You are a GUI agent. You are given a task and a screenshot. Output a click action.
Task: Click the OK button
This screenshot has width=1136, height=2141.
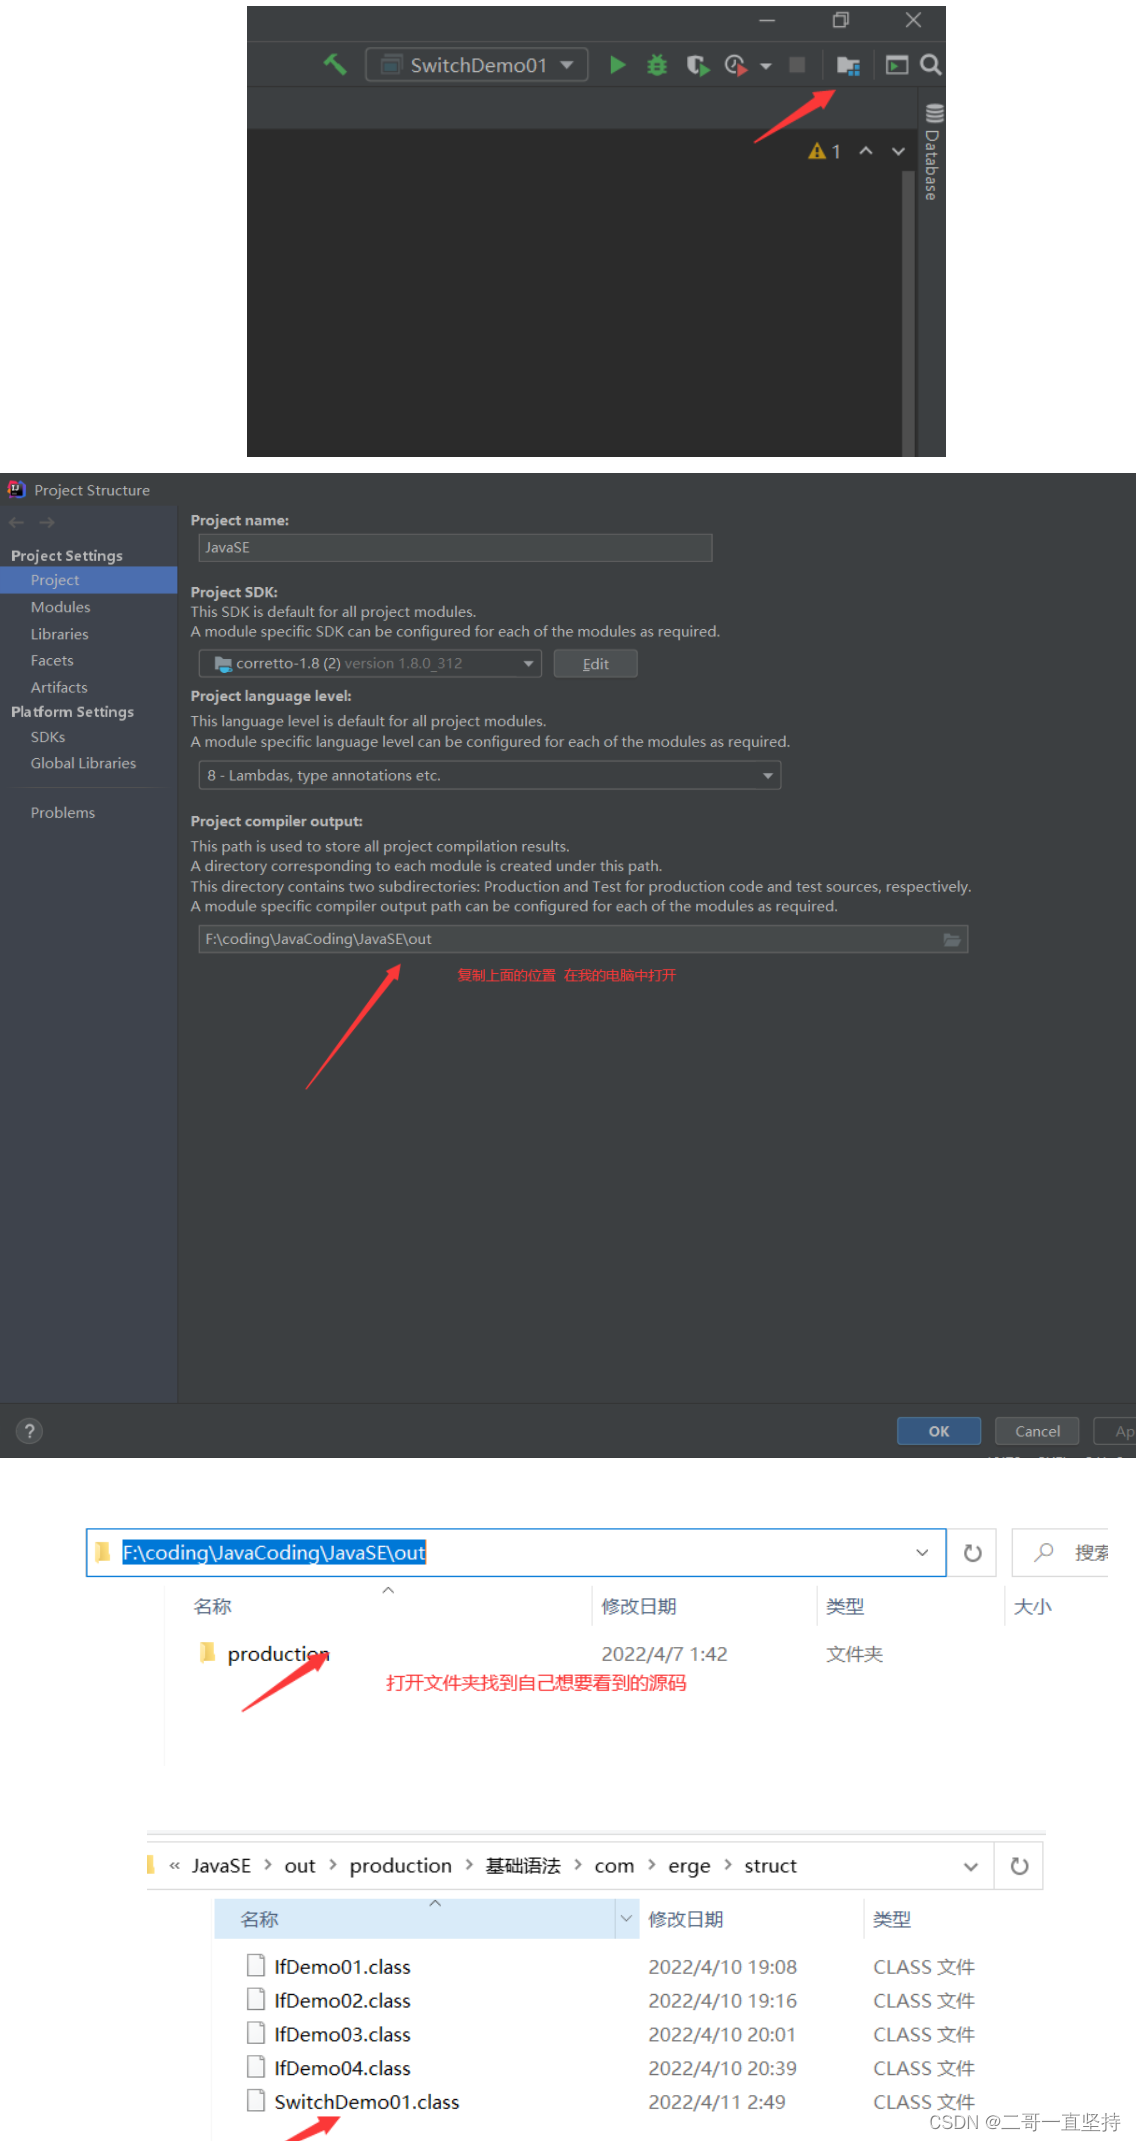[x=938, y=1431]
